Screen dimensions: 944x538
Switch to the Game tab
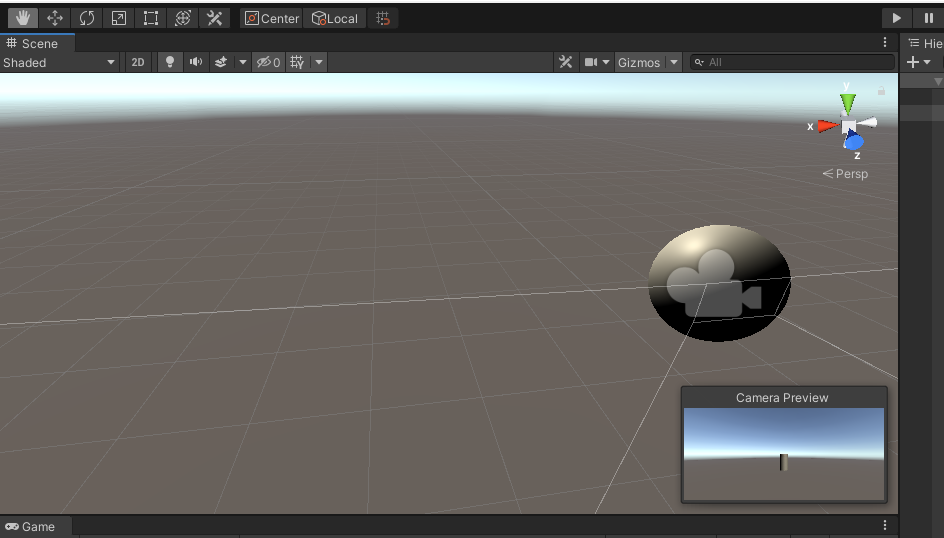point(36,527)
